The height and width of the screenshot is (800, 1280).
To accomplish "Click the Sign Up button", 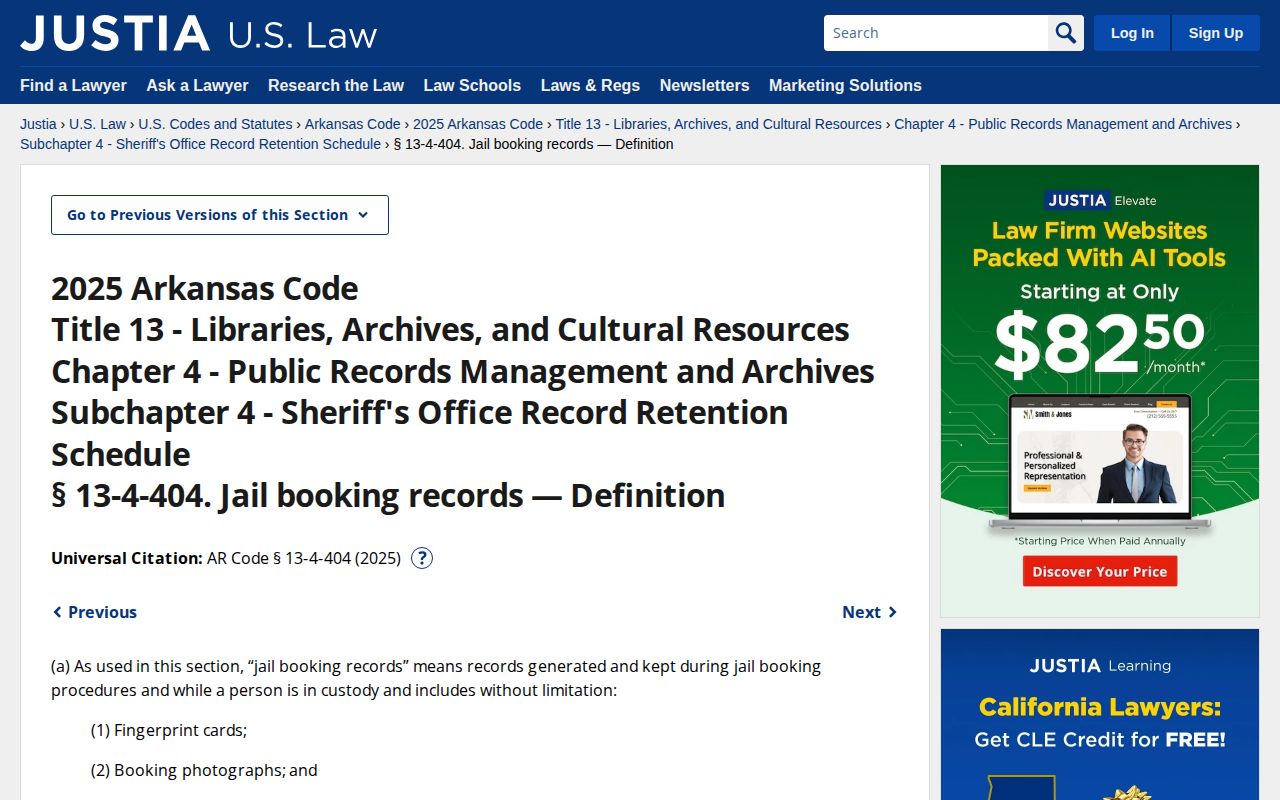I will (1216, 33).
